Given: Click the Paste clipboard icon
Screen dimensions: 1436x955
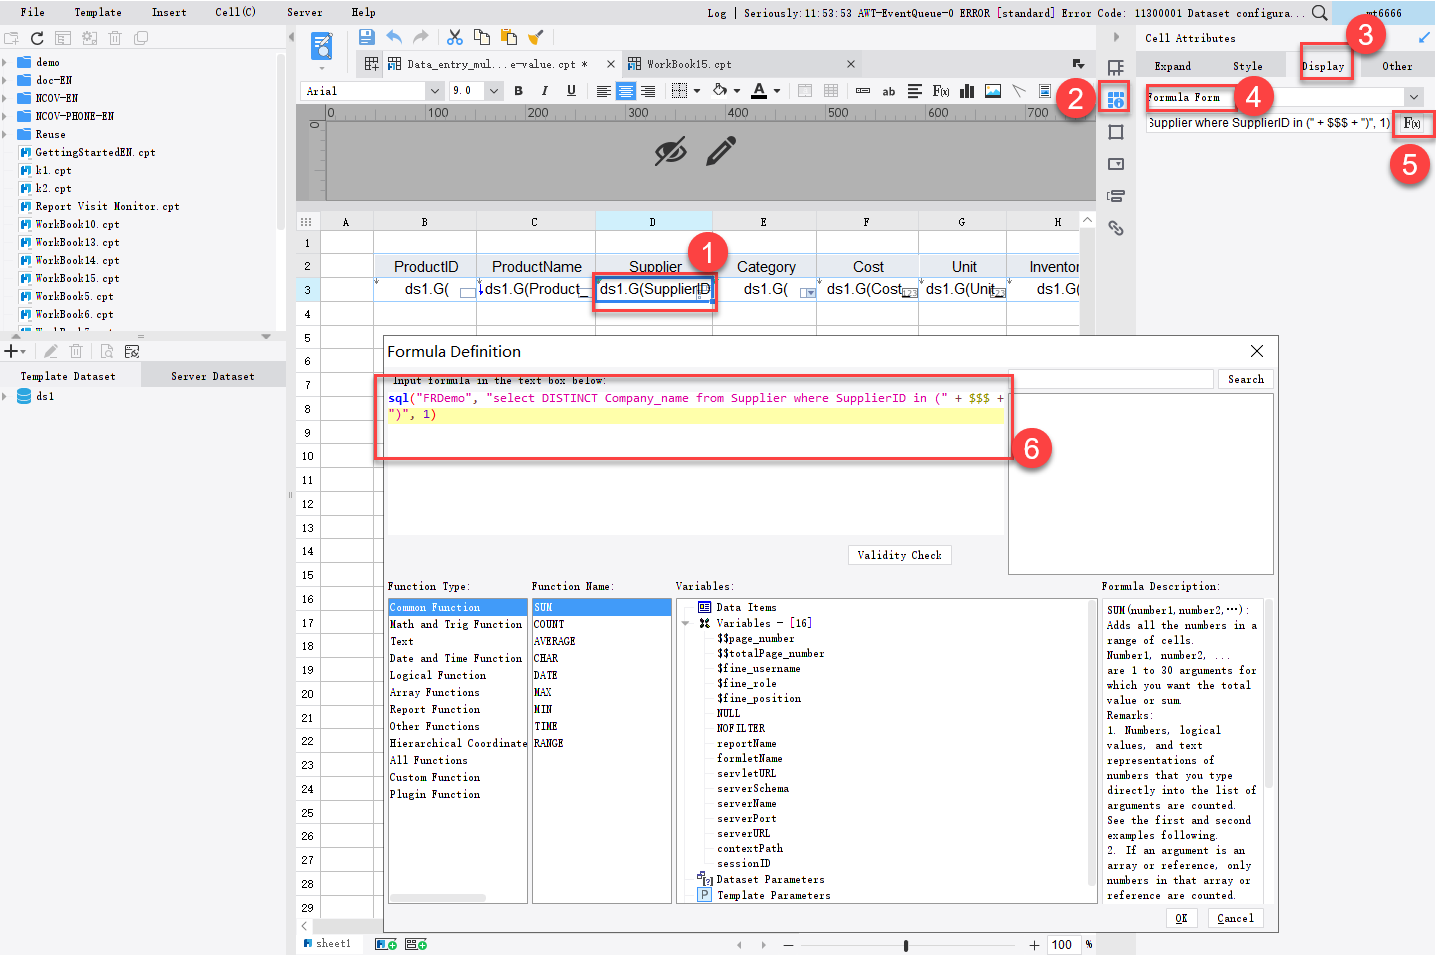Looking at the screenshot, I should [509, 37].
